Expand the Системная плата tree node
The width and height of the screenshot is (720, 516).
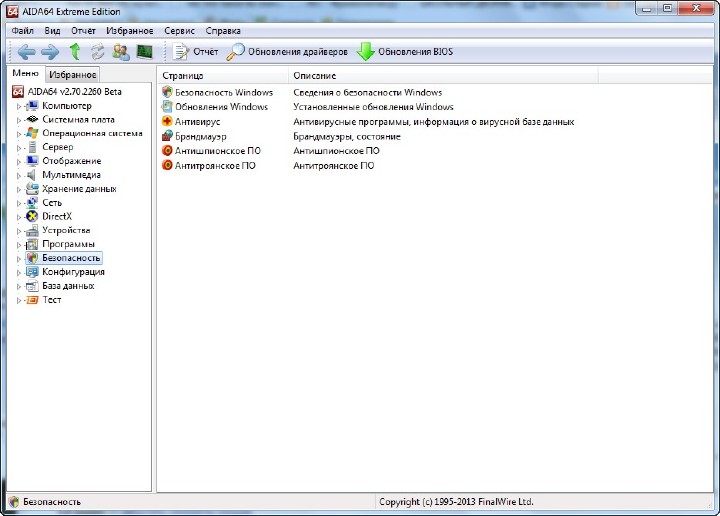pos(18,120)
